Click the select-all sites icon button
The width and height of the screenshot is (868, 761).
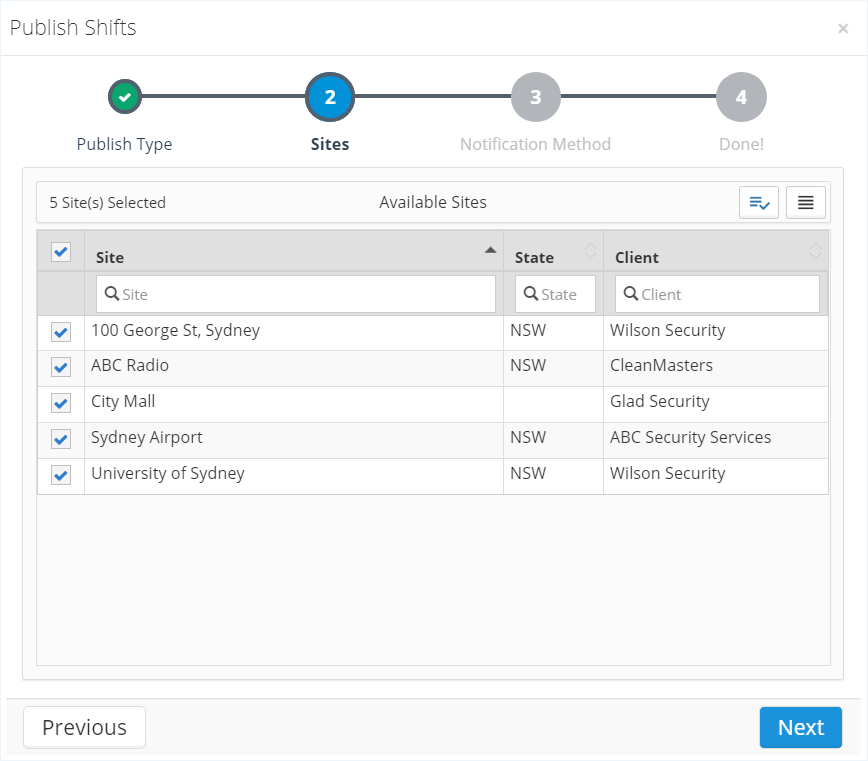(x=759, y=202)
